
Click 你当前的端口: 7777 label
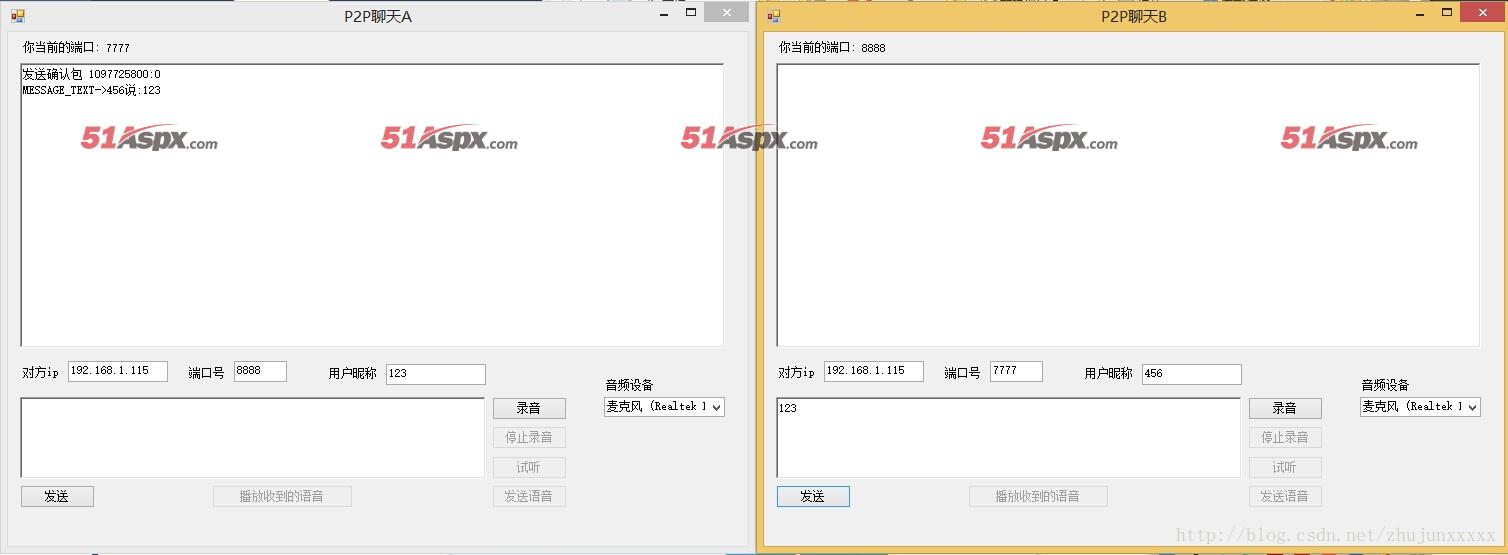click(x=77, y=47)
